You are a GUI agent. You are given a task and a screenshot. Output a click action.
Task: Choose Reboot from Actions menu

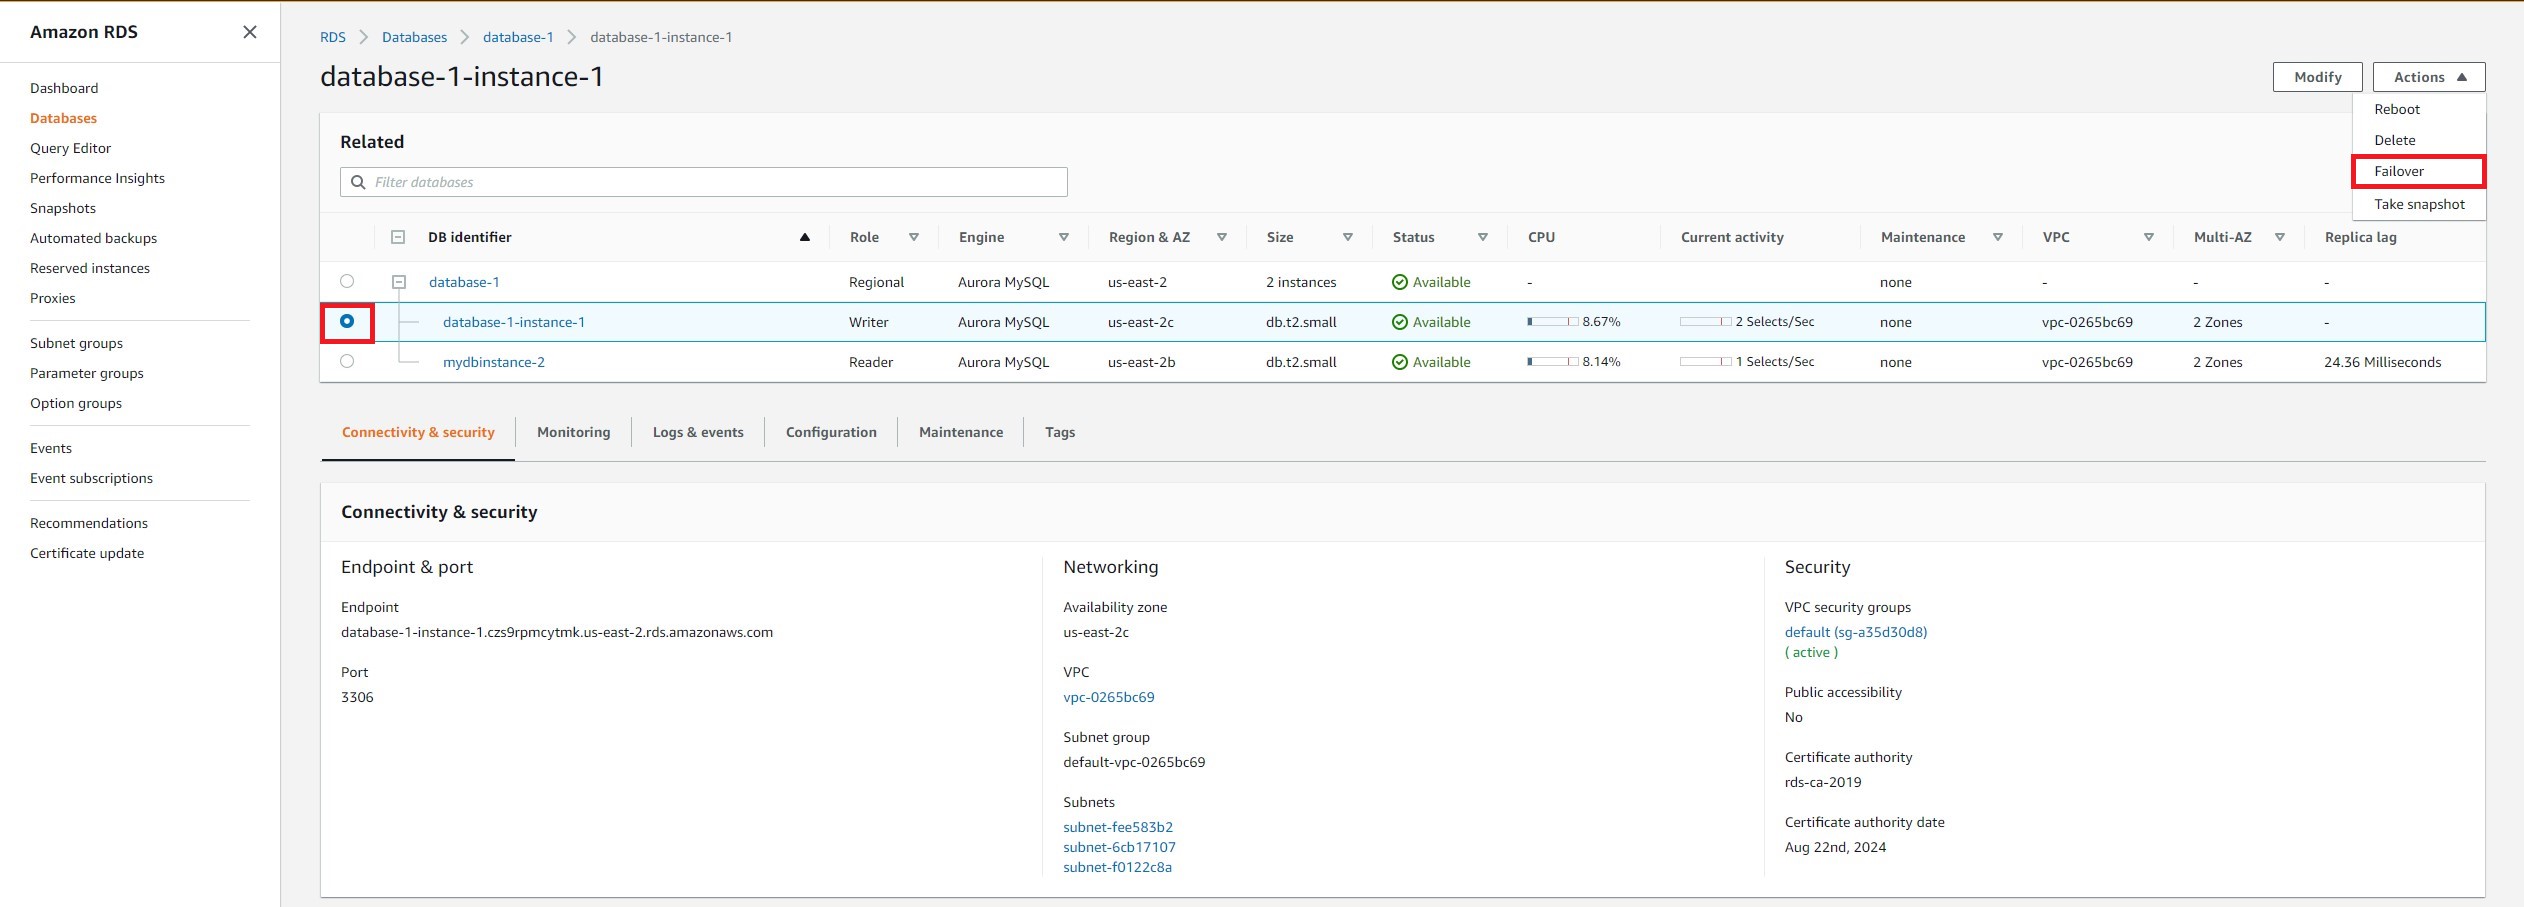coord(2397,109)
